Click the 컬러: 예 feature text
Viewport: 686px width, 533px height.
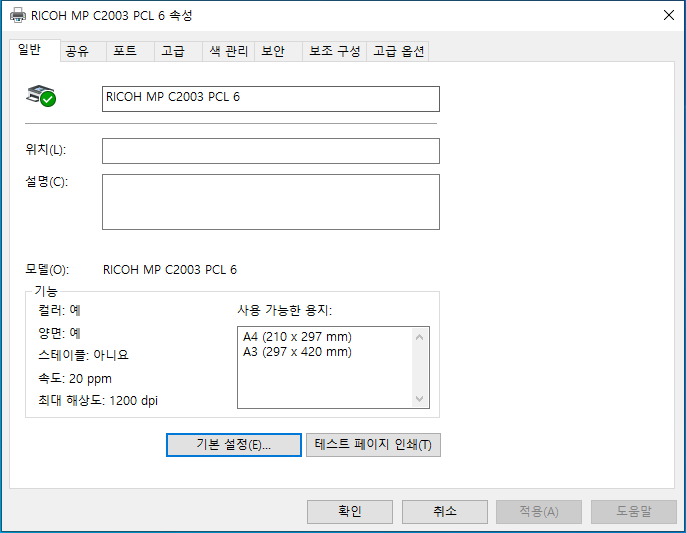click(60, 310)
